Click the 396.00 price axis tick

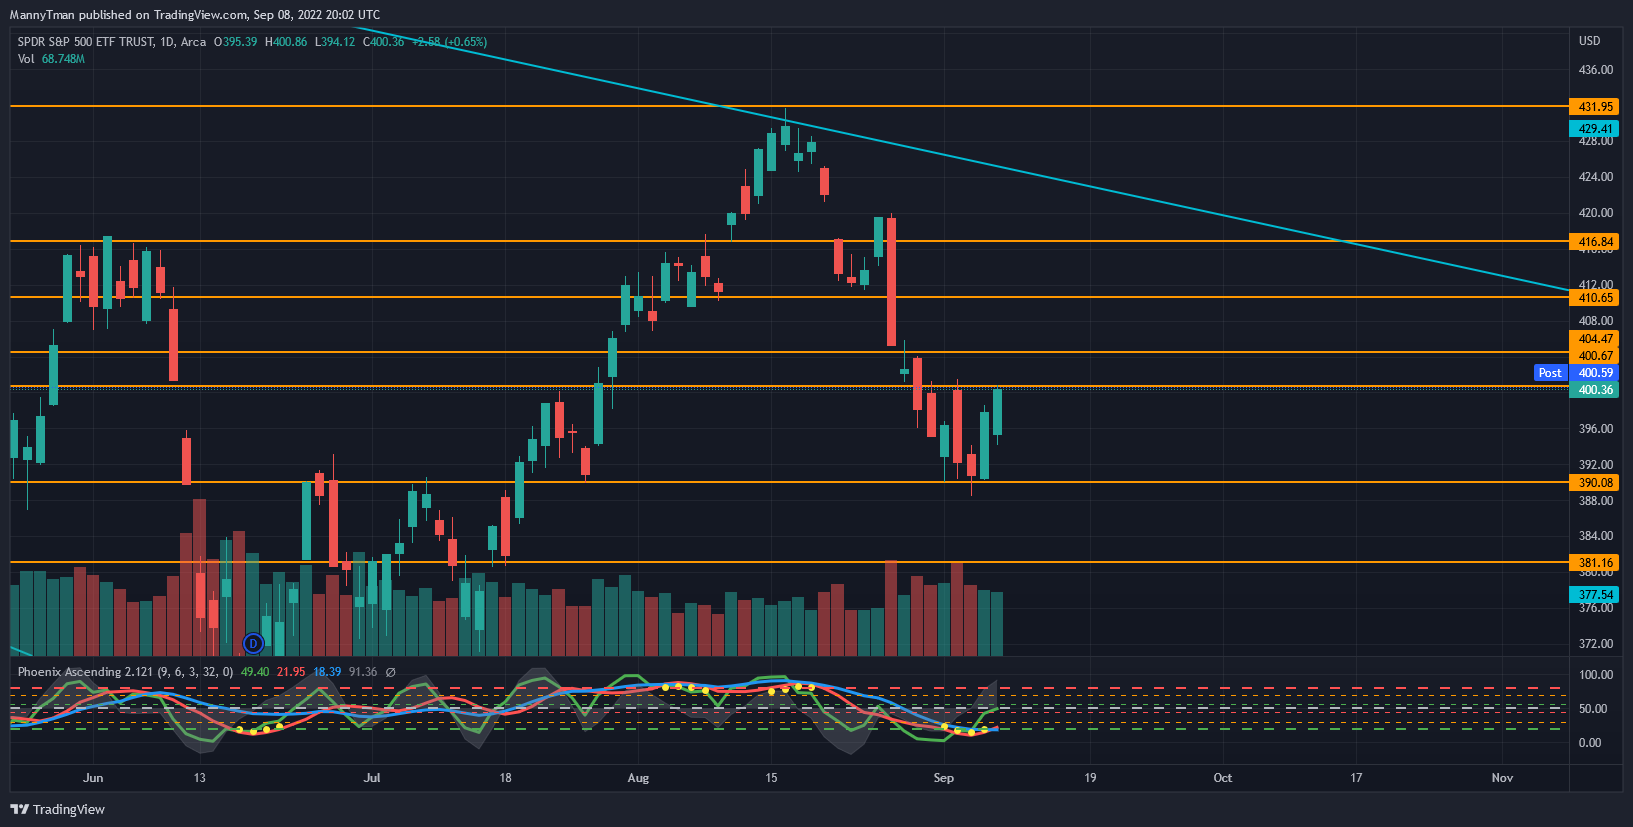pyautogui.click(x=1595, y=429)
